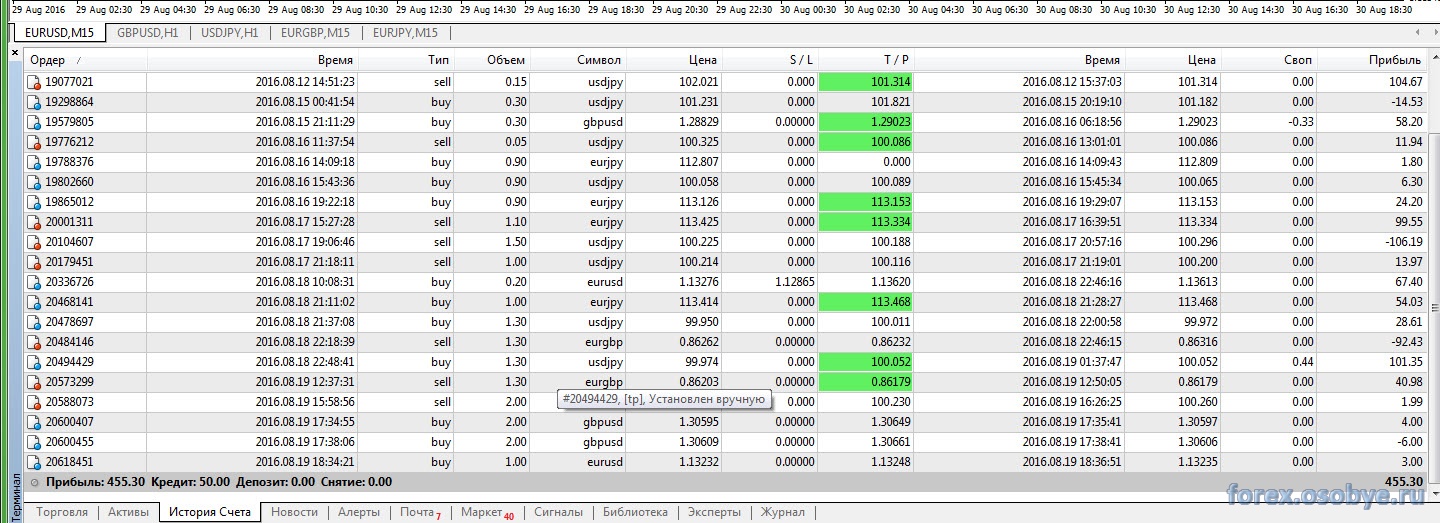The image size is (1440, 523).
Task: Click the order icon for order 20104607
Action: point(34,242)
